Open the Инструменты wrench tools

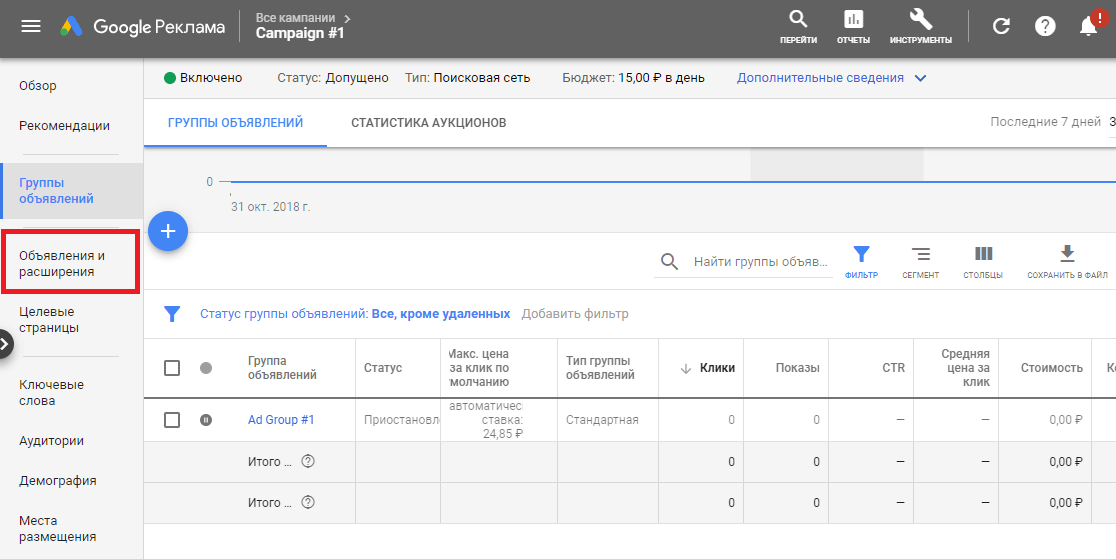click(920, 21)
